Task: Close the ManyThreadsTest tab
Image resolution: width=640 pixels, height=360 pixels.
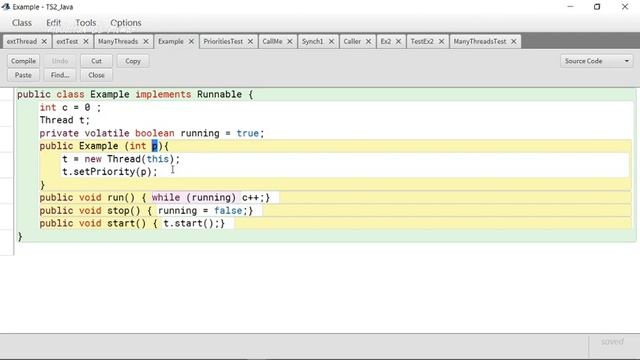Action: (x=514, y=42)
